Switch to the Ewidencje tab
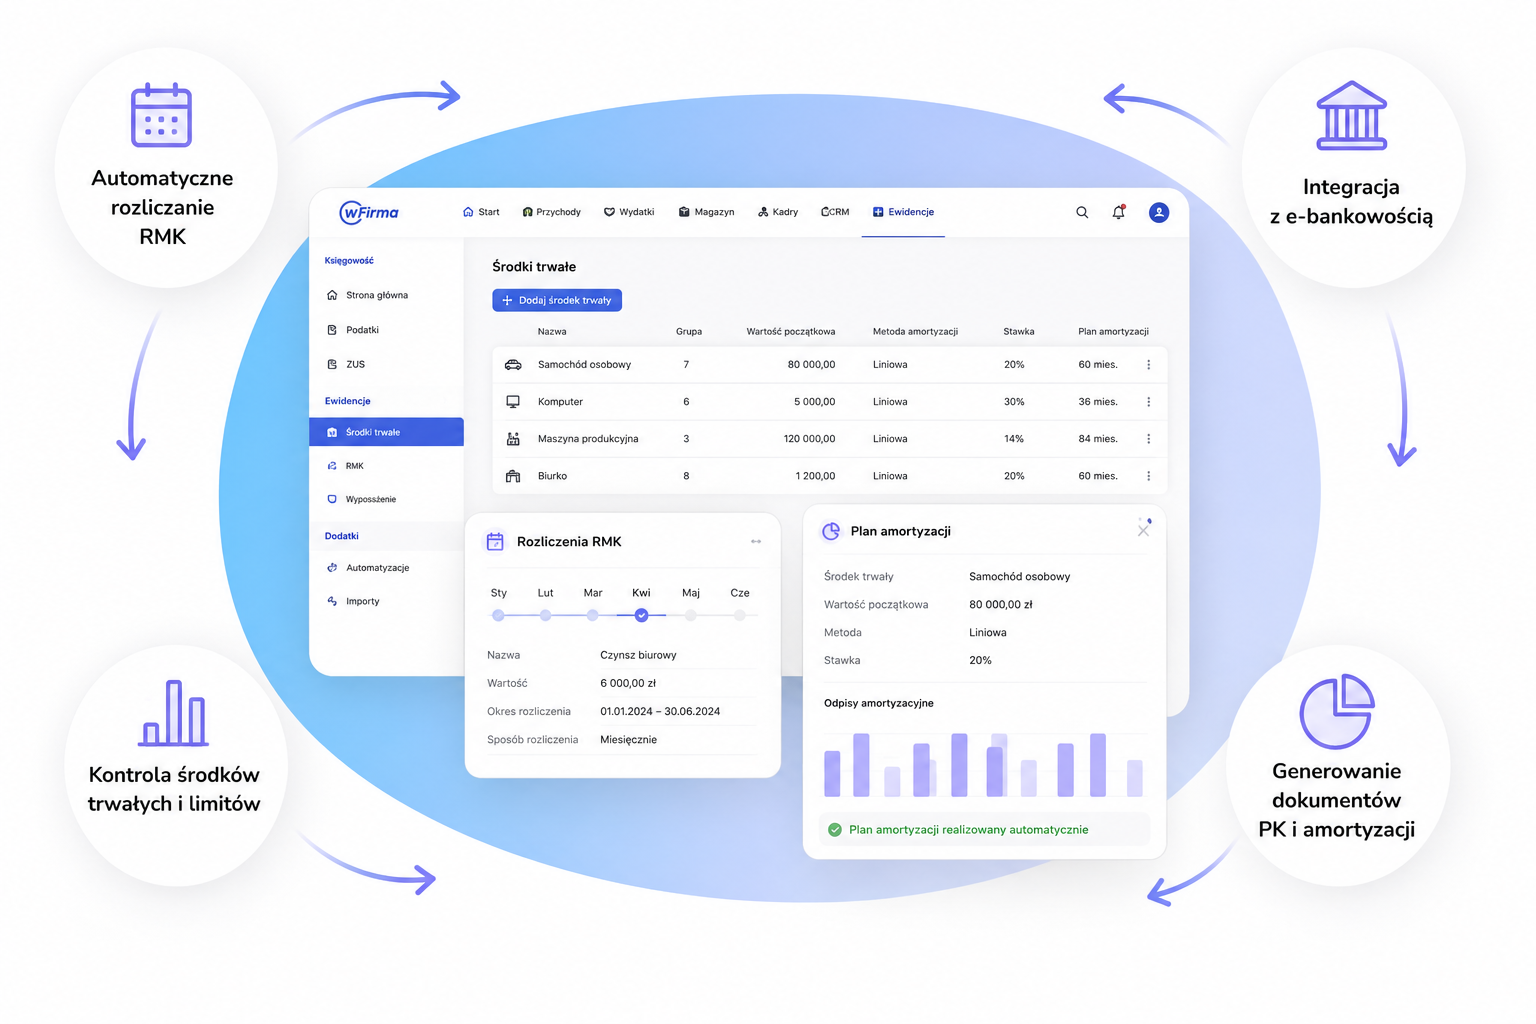 (x=903, y=212)
